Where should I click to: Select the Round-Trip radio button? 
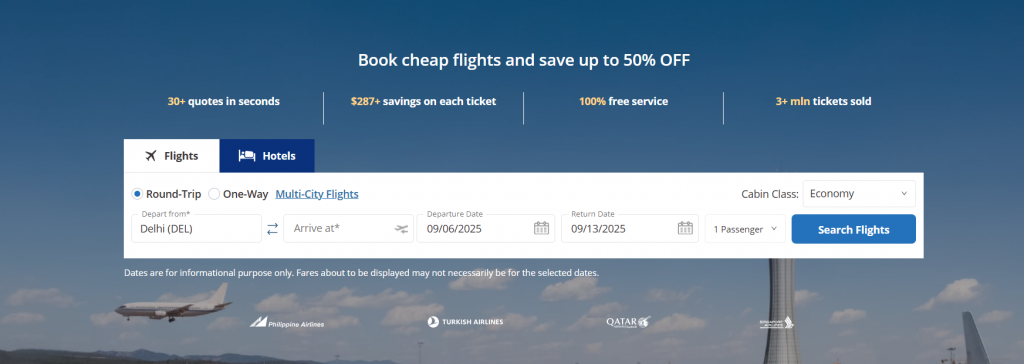[x=137, y=194]
